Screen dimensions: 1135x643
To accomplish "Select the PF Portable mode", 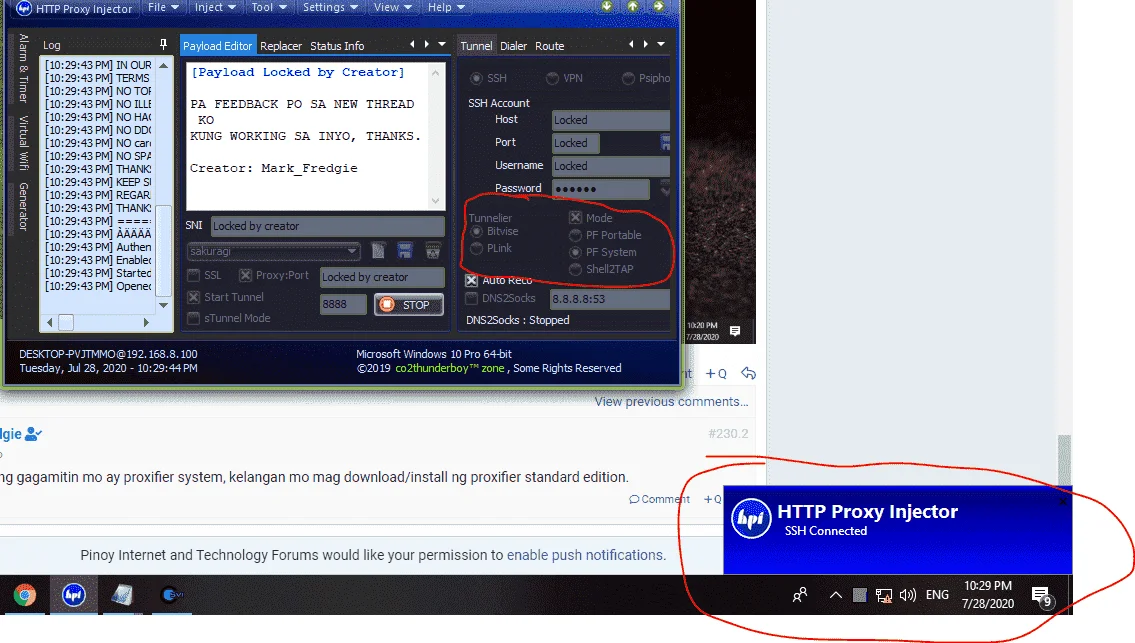I will coord(575,235).
